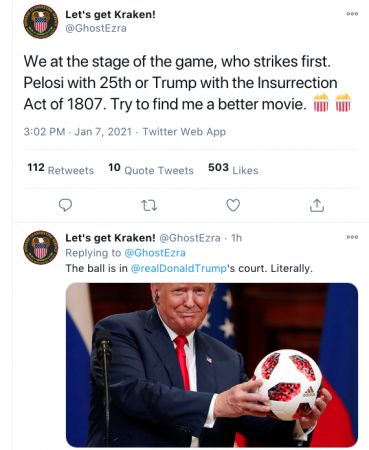View the 503 Likes list

[233, 169]
